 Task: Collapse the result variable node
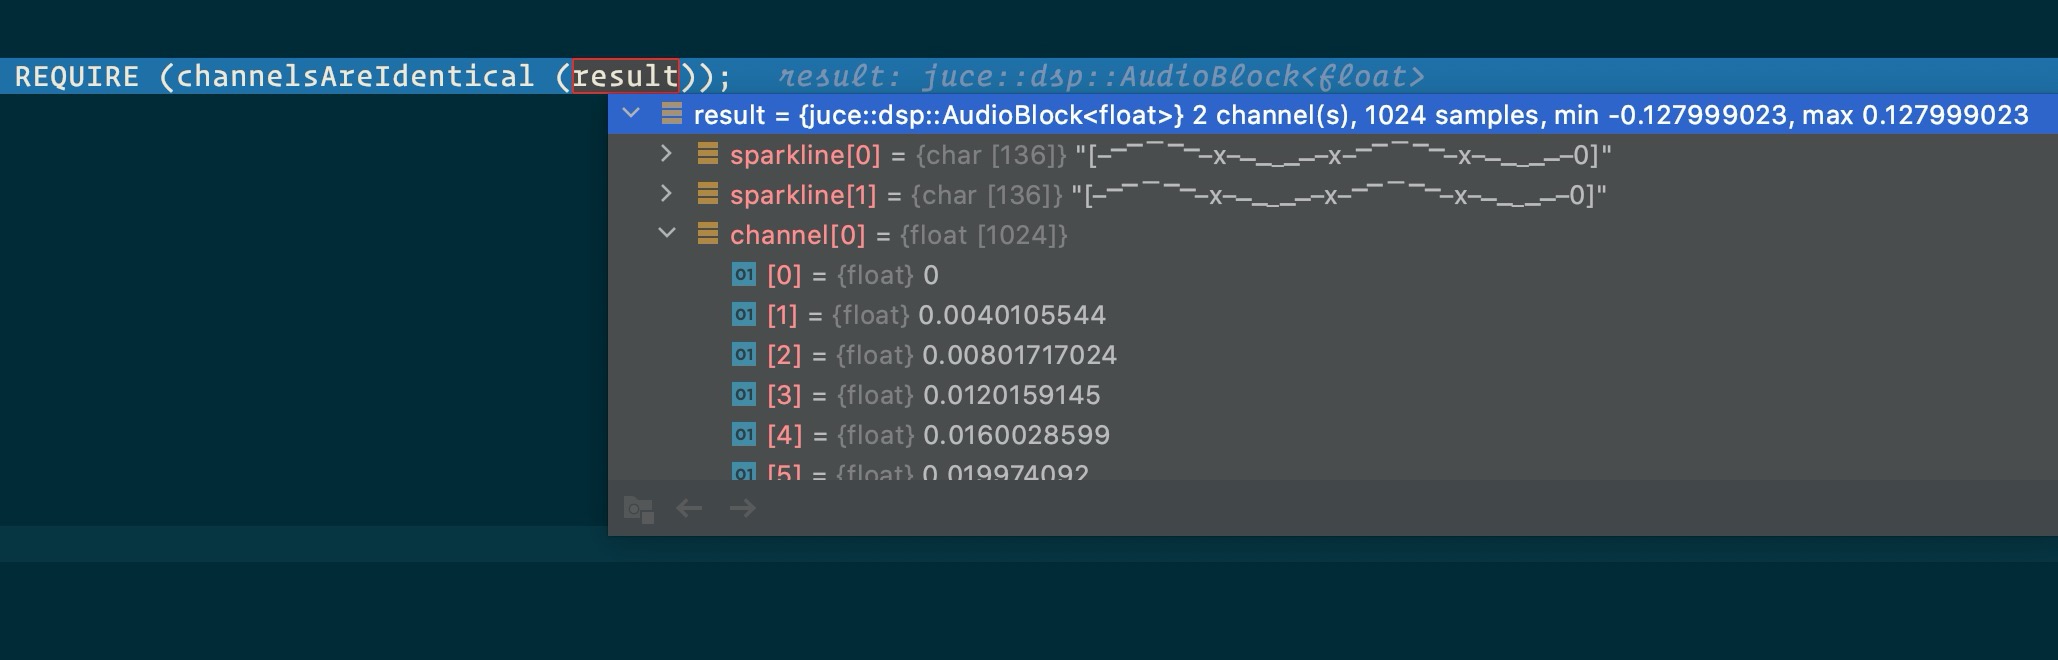click(x=631, y=114)
